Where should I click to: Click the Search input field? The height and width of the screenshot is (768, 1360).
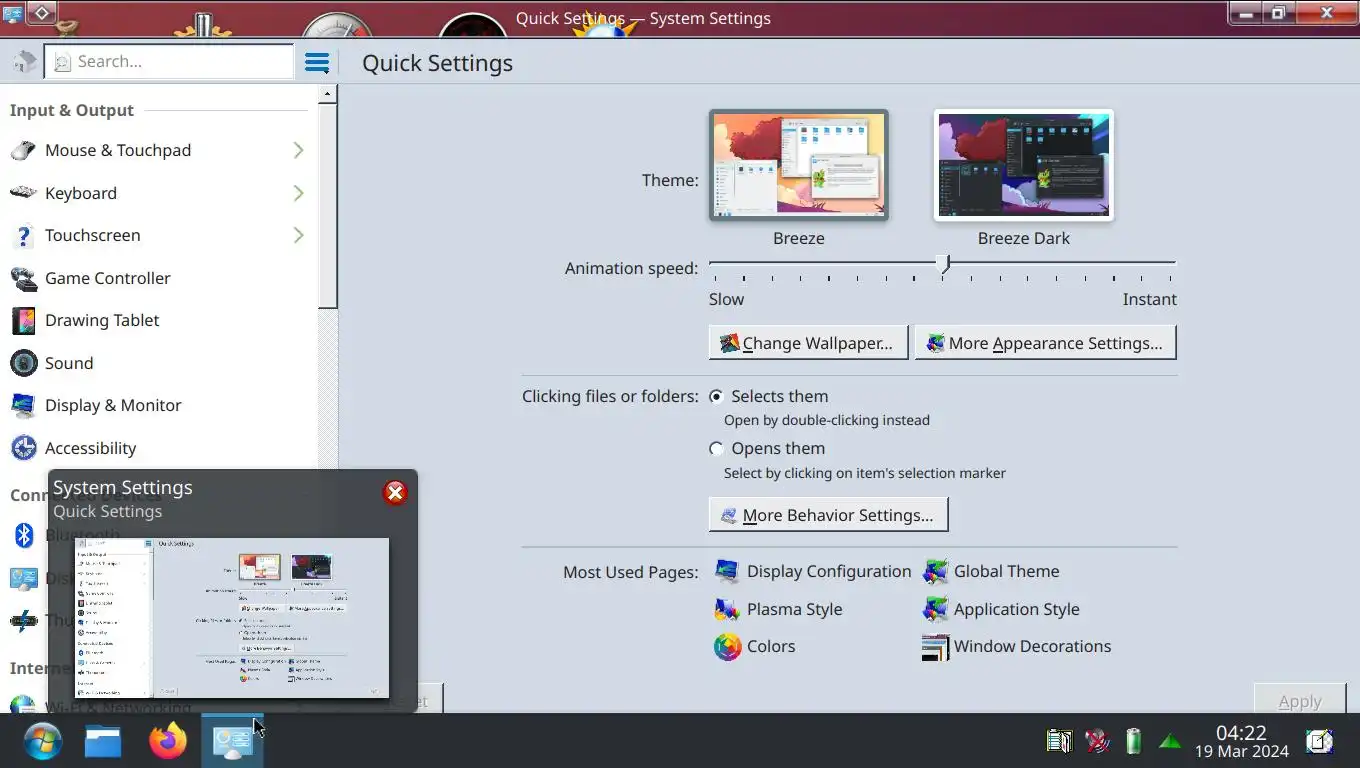pos(169,62)
